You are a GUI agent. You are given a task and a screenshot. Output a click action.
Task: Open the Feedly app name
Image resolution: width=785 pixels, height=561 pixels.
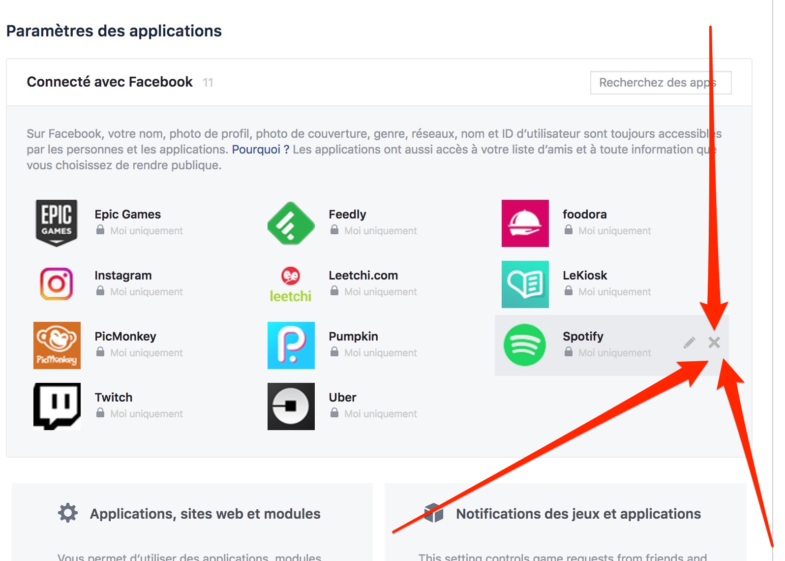(347, 214)
